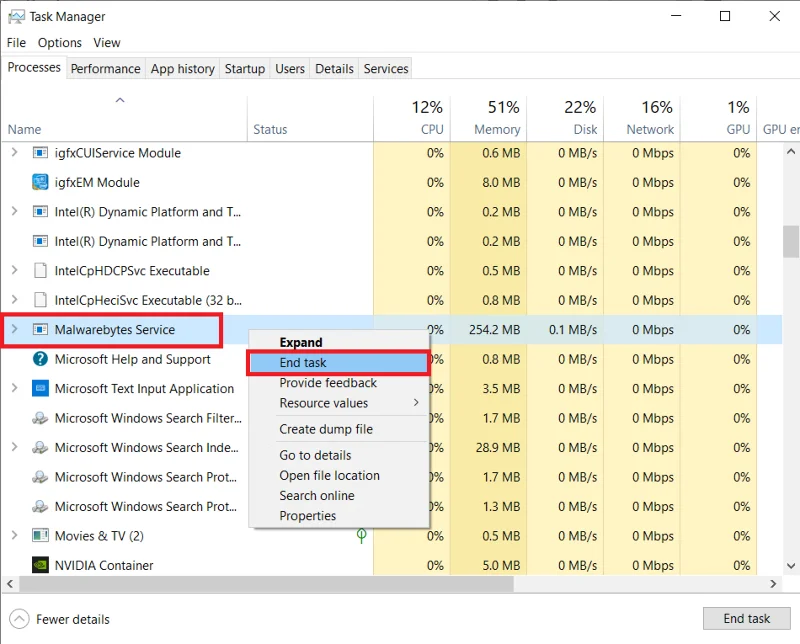
Task: Select the igfxEM Module 8.0 MB cell
Action: click(x=488, y=182)
